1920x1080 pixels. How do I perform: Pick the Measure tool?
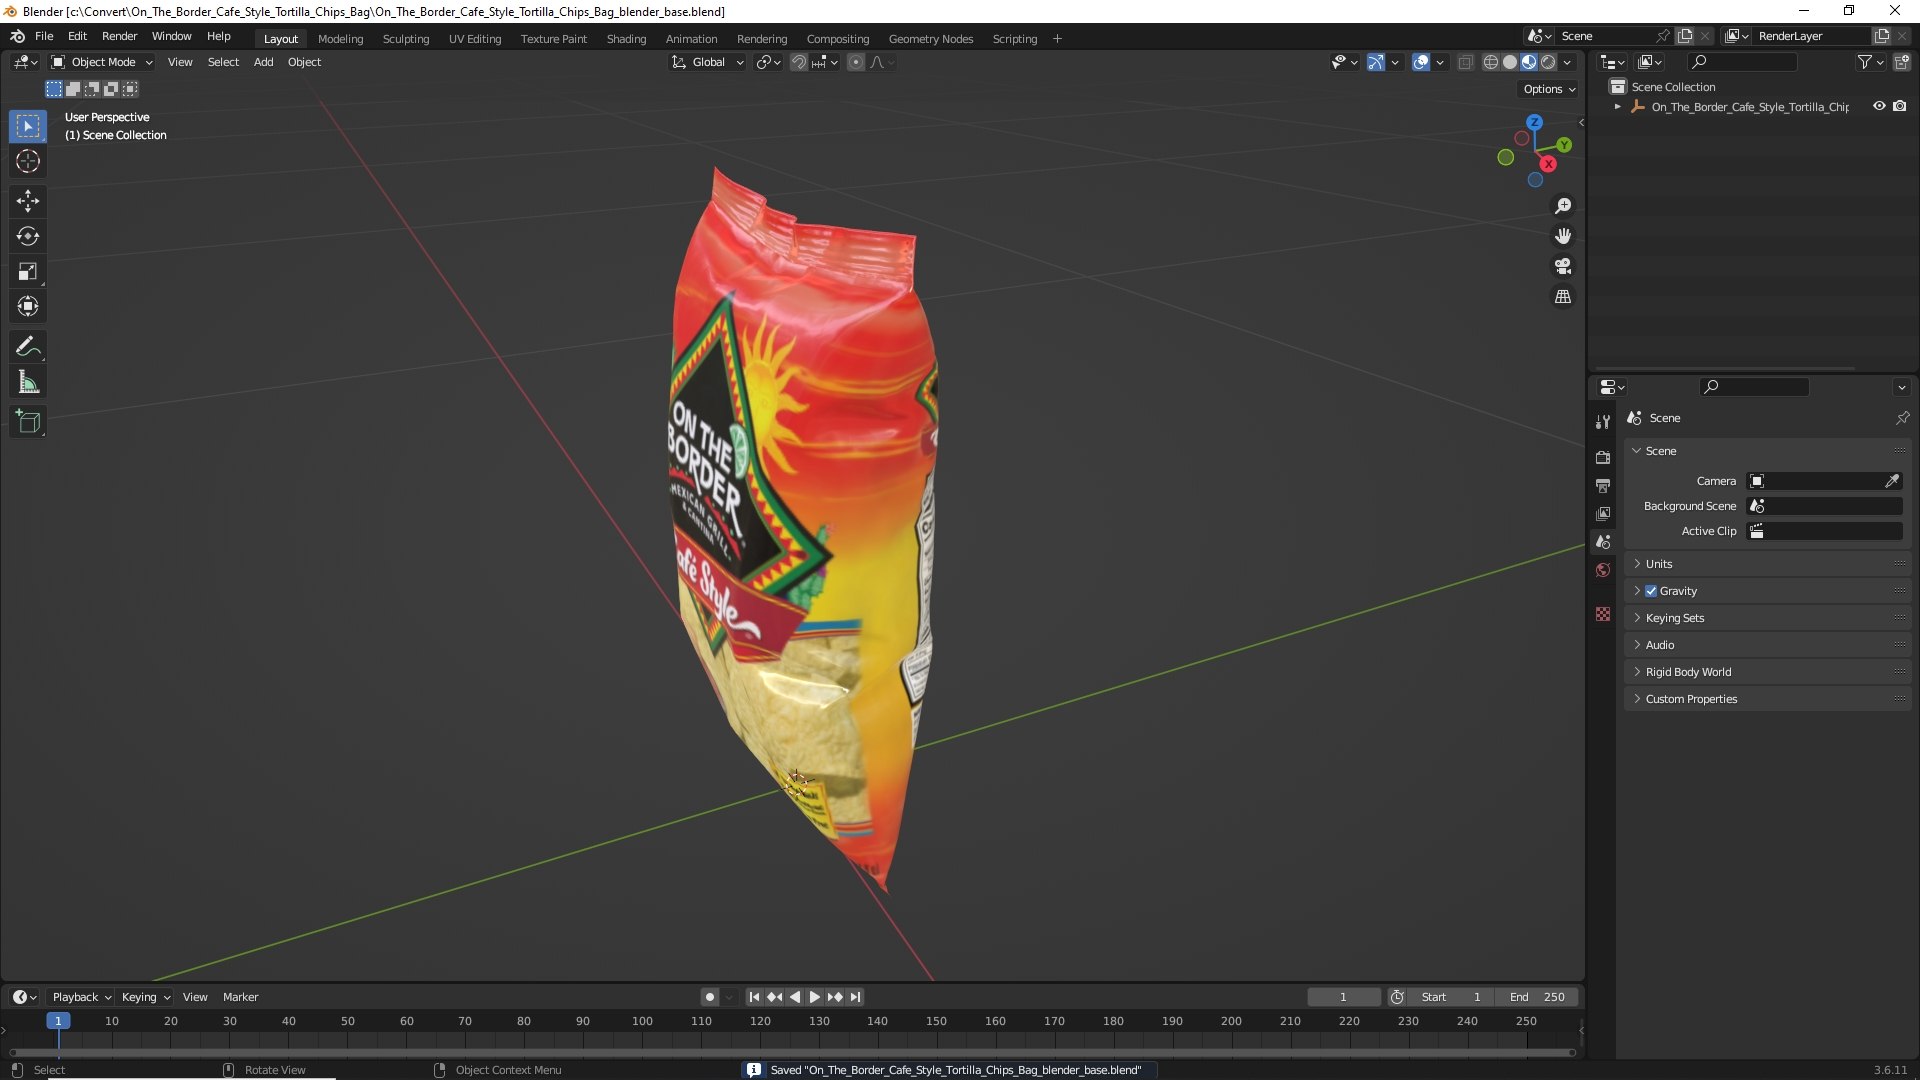(x=28, y=382)
